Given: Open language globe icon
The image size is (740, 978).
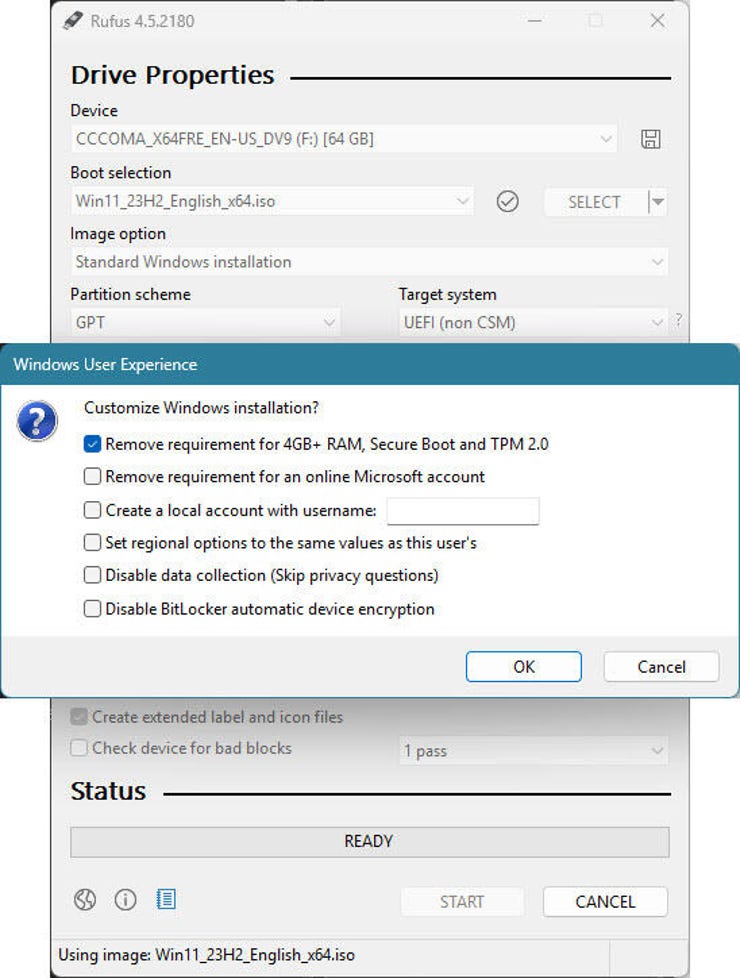Looking at the screenshot, I should 85,900.
